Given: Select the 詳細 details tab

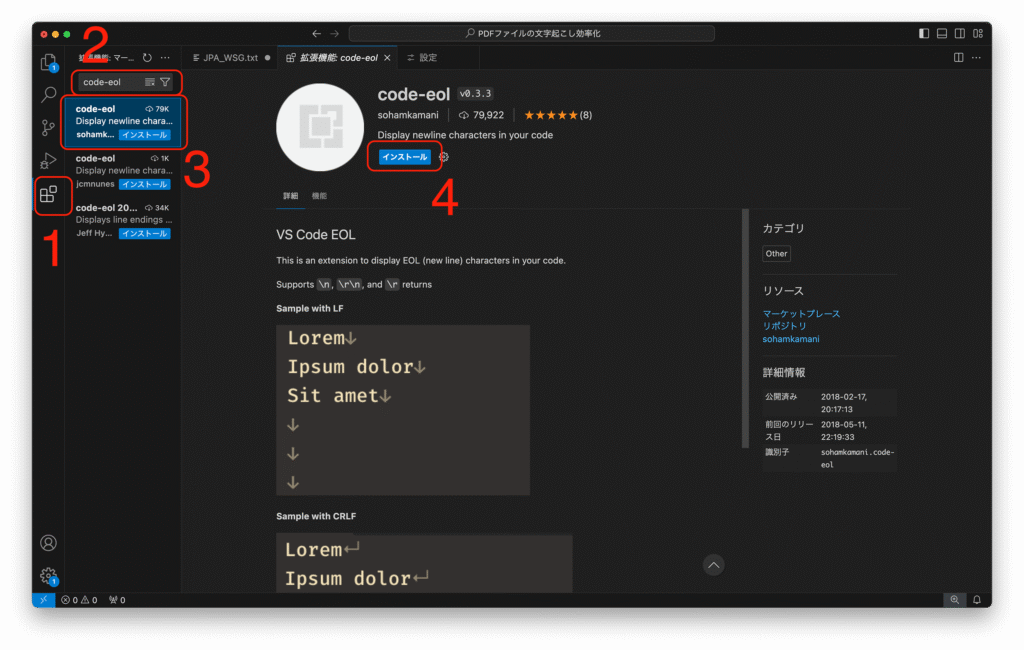Looking at the screenshot, I should (291, 196).
